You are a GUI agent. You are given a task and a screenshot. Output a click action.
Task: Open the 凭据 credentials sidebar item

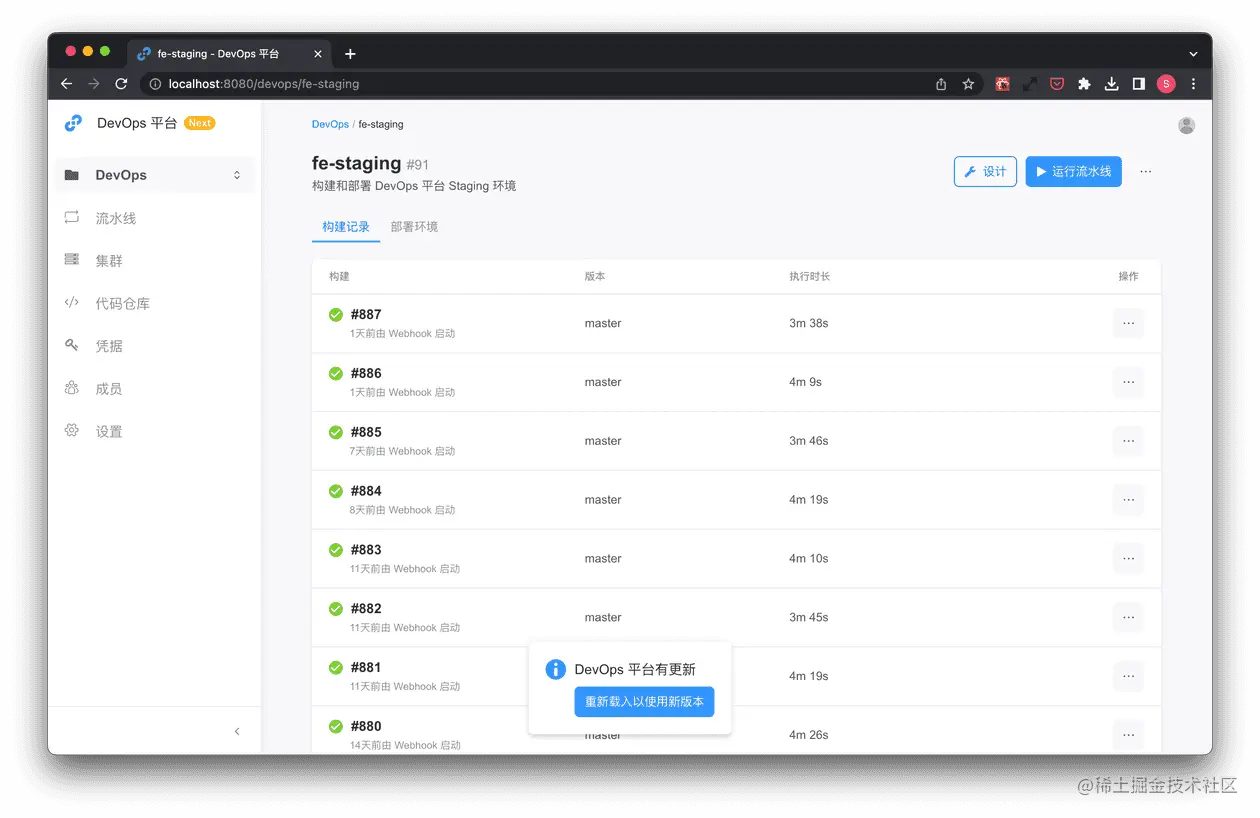155,346
